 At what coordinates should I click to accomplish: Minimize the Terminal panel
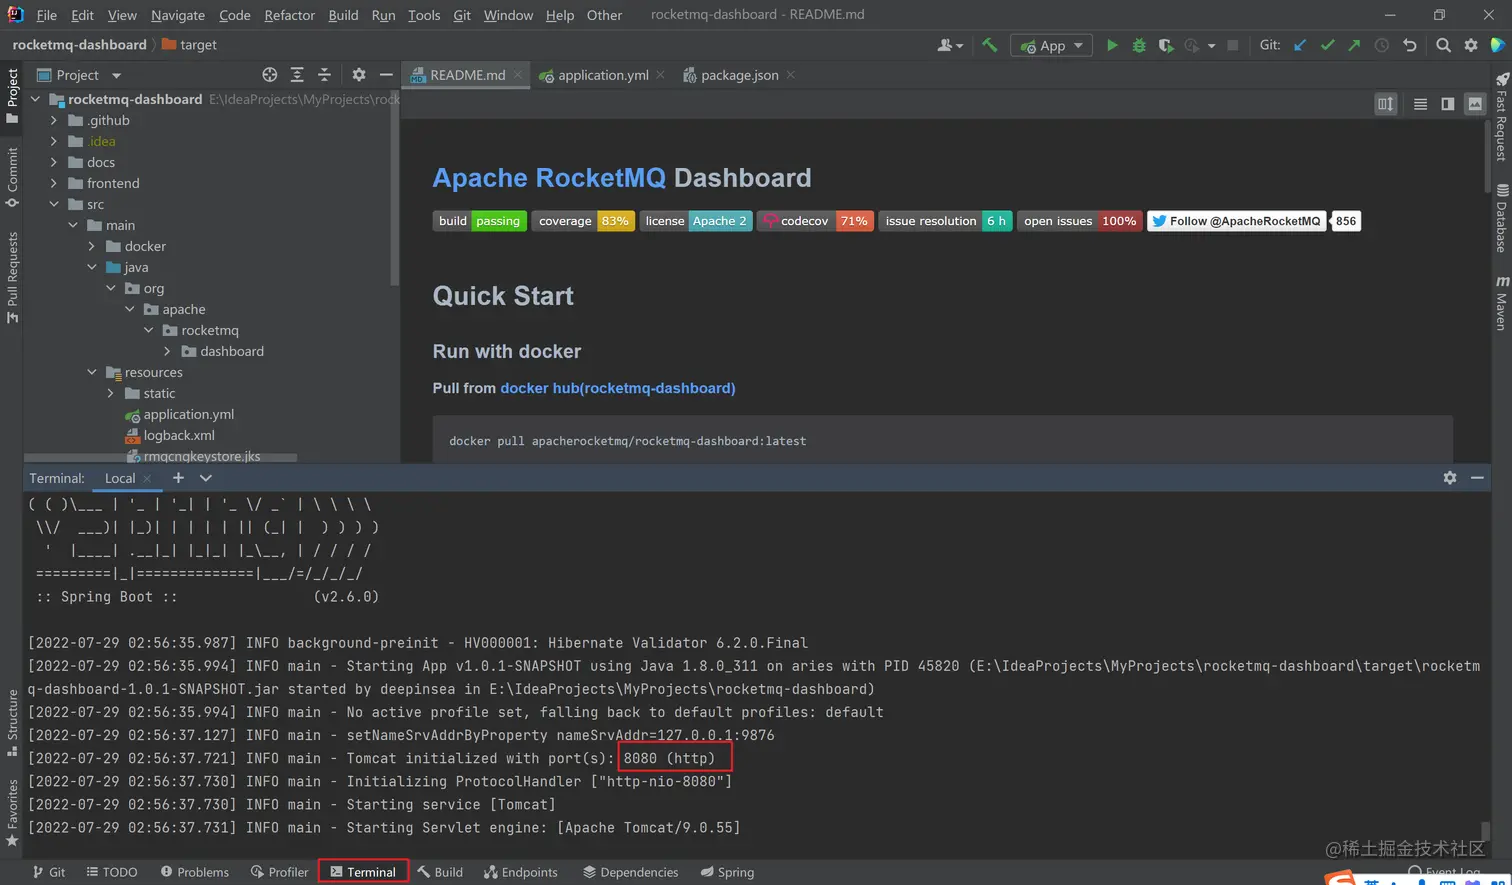1477,478
